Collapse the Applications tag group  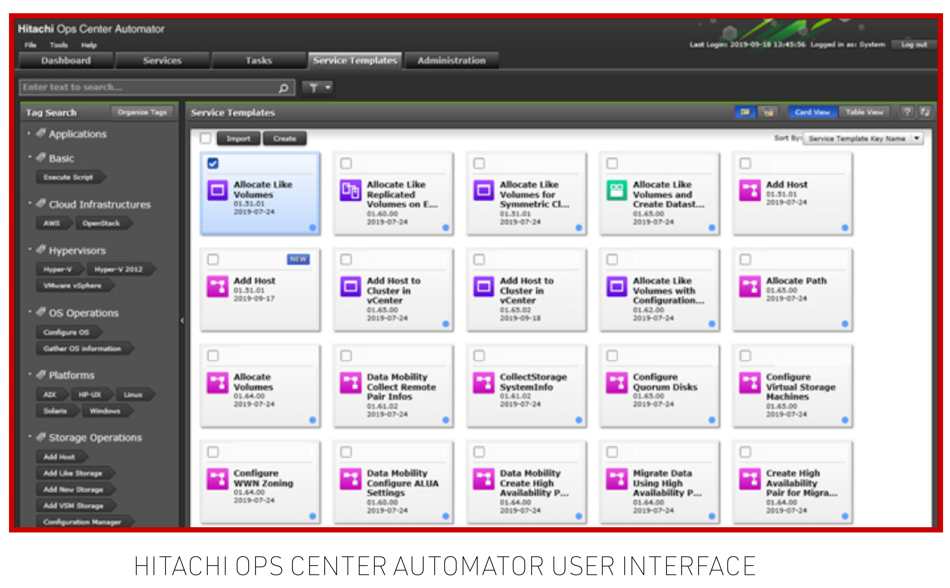click(x=29, y=133)
